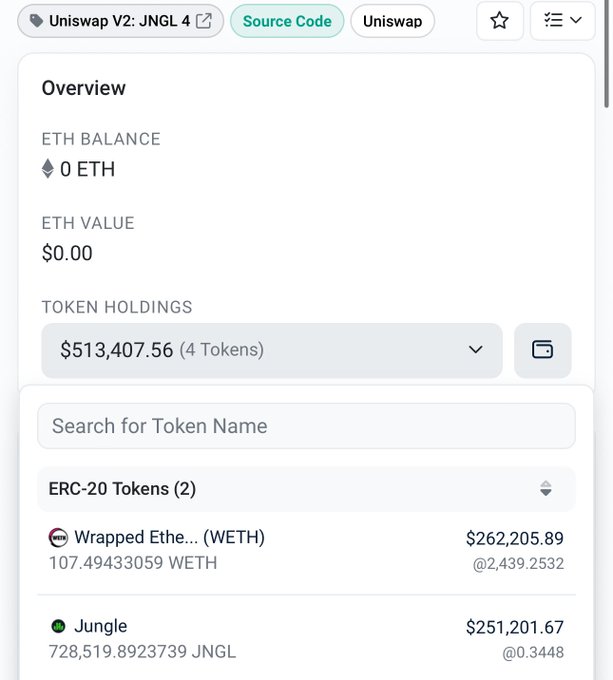This screenshot has height=680, width=613.
Task: Open the Wrapped Ether (WETH) token entry
Action: pos(306,550)
